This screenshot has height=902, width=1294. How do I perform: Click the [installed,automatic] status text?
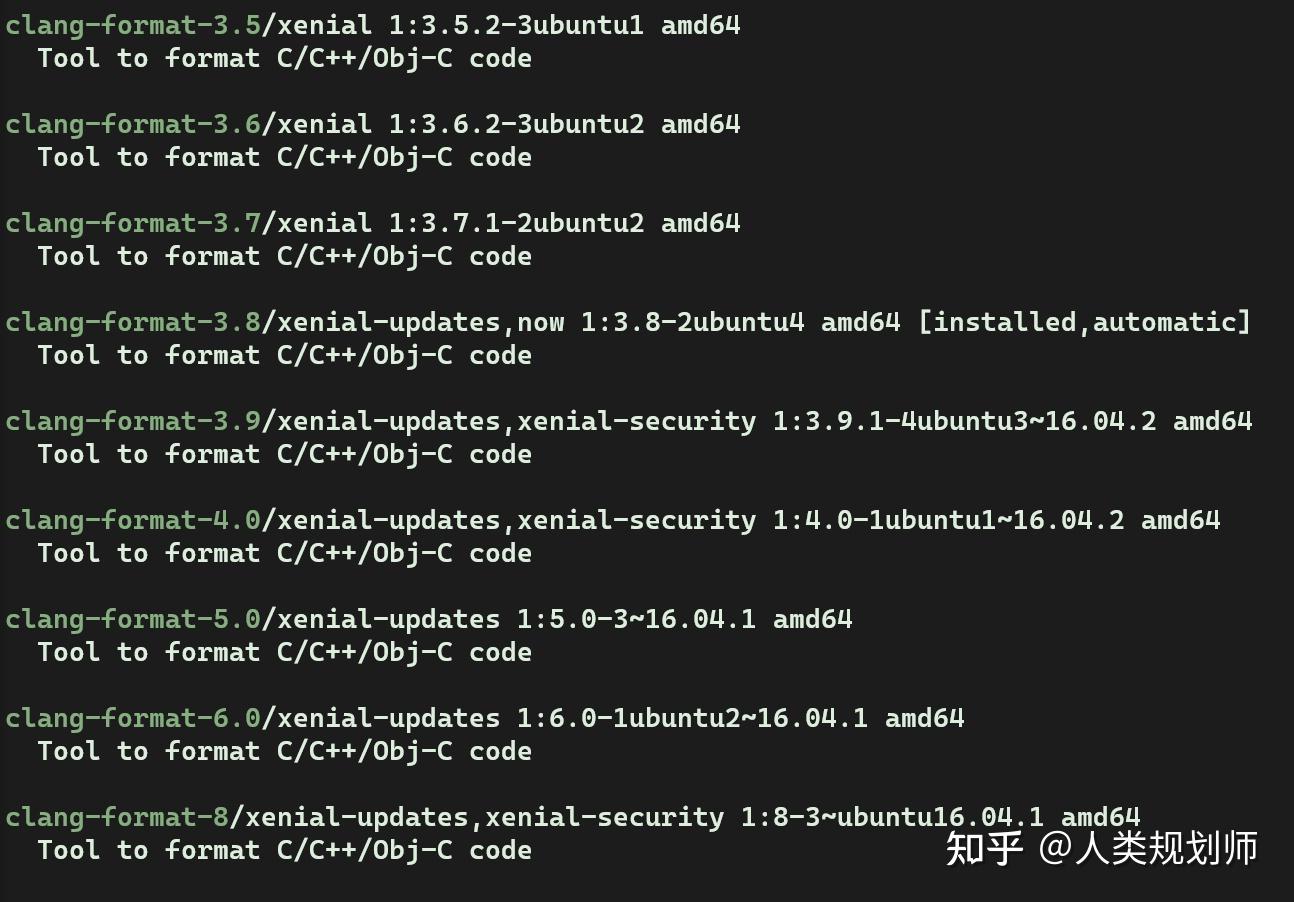point(1085,322)
